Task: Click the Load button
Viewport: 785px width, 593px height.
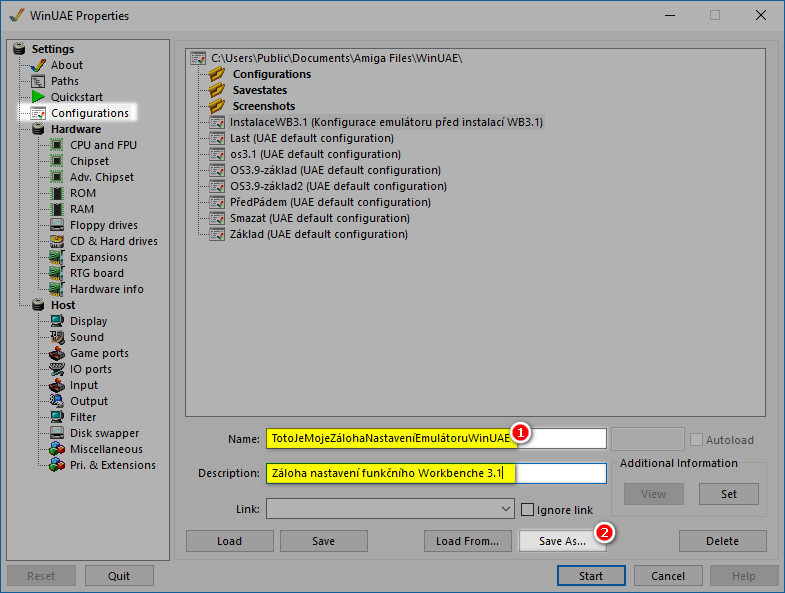Action: point(230,541)
